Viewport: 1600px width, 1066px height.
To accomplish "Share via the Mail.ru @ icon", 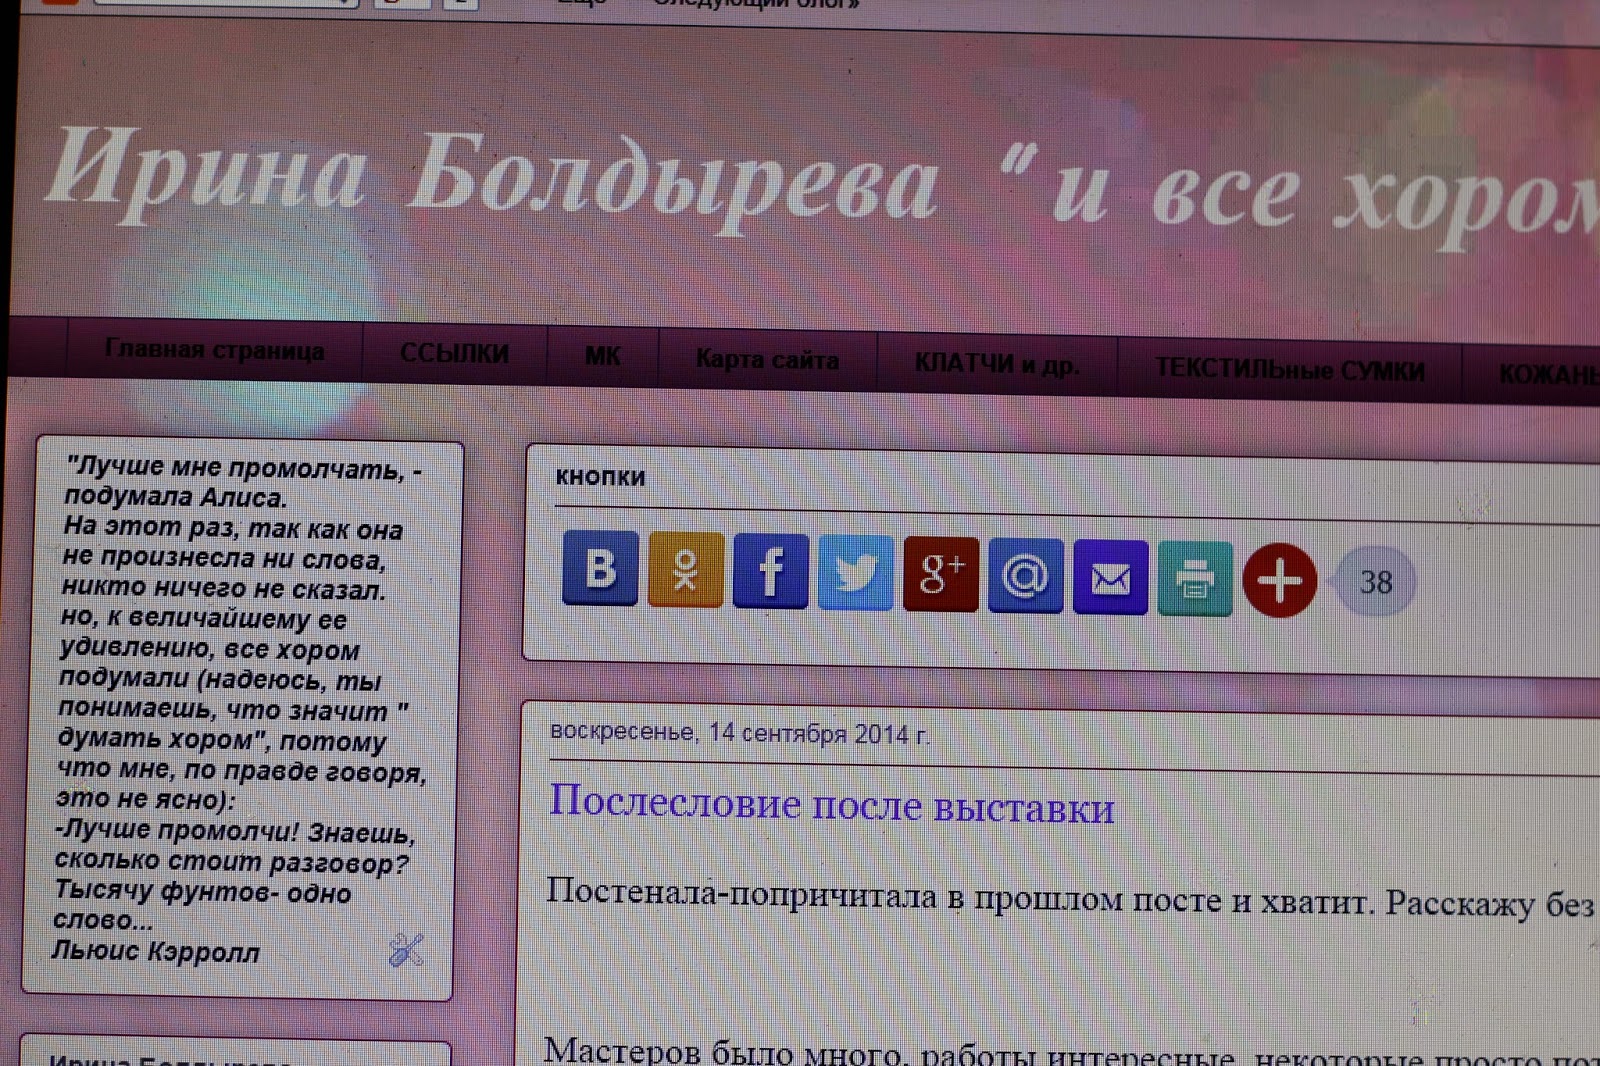I will point(1026,576).
